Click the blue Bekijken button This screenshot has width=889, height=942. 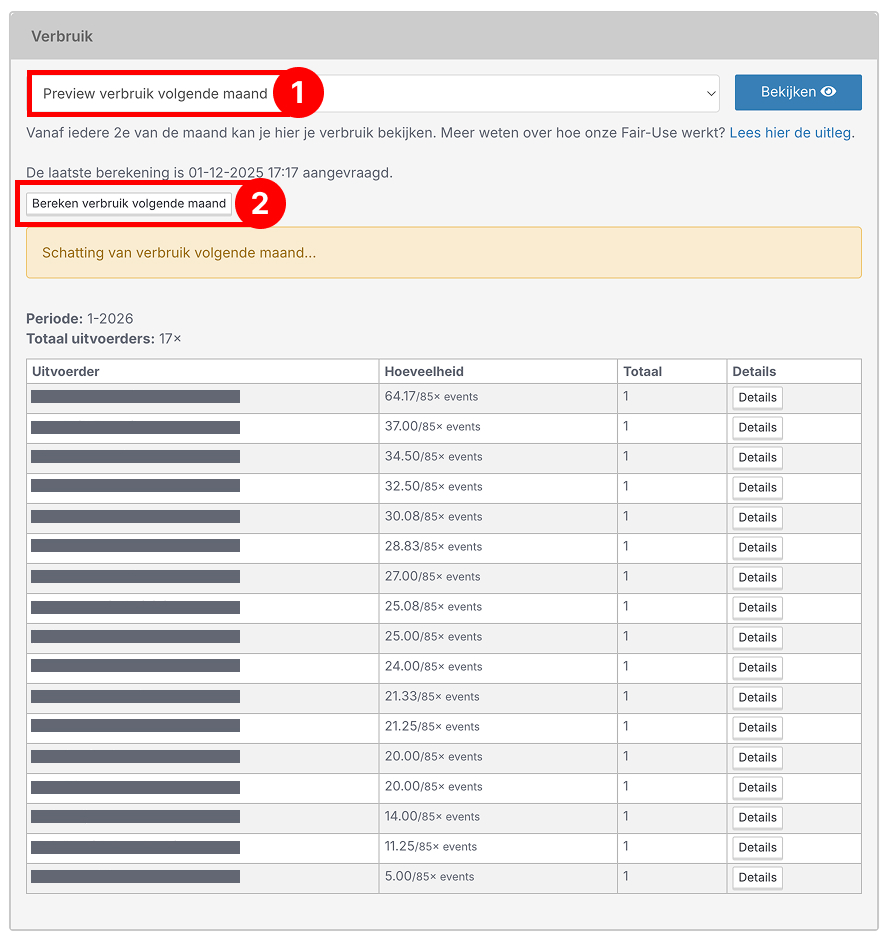point(798,92)
